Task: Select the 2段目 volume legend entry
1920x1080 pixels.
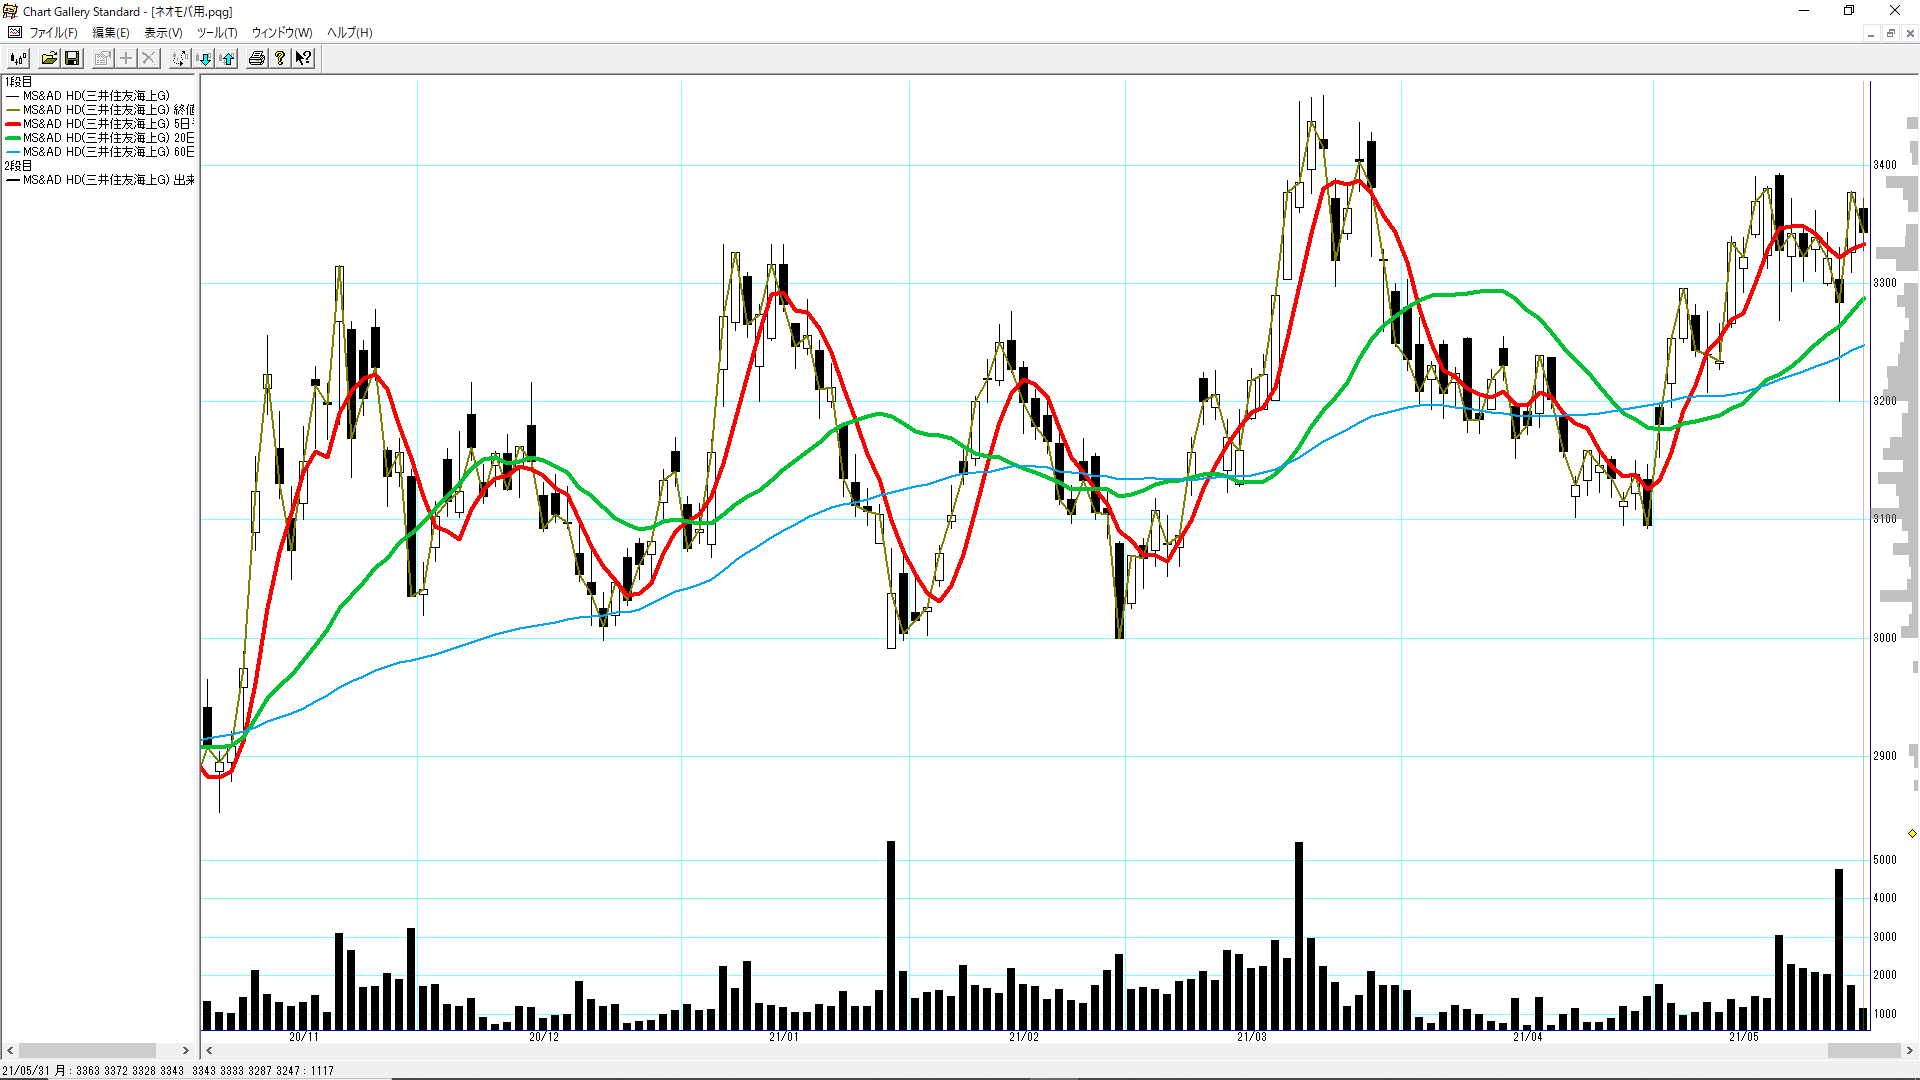Action: click(100, 180)
